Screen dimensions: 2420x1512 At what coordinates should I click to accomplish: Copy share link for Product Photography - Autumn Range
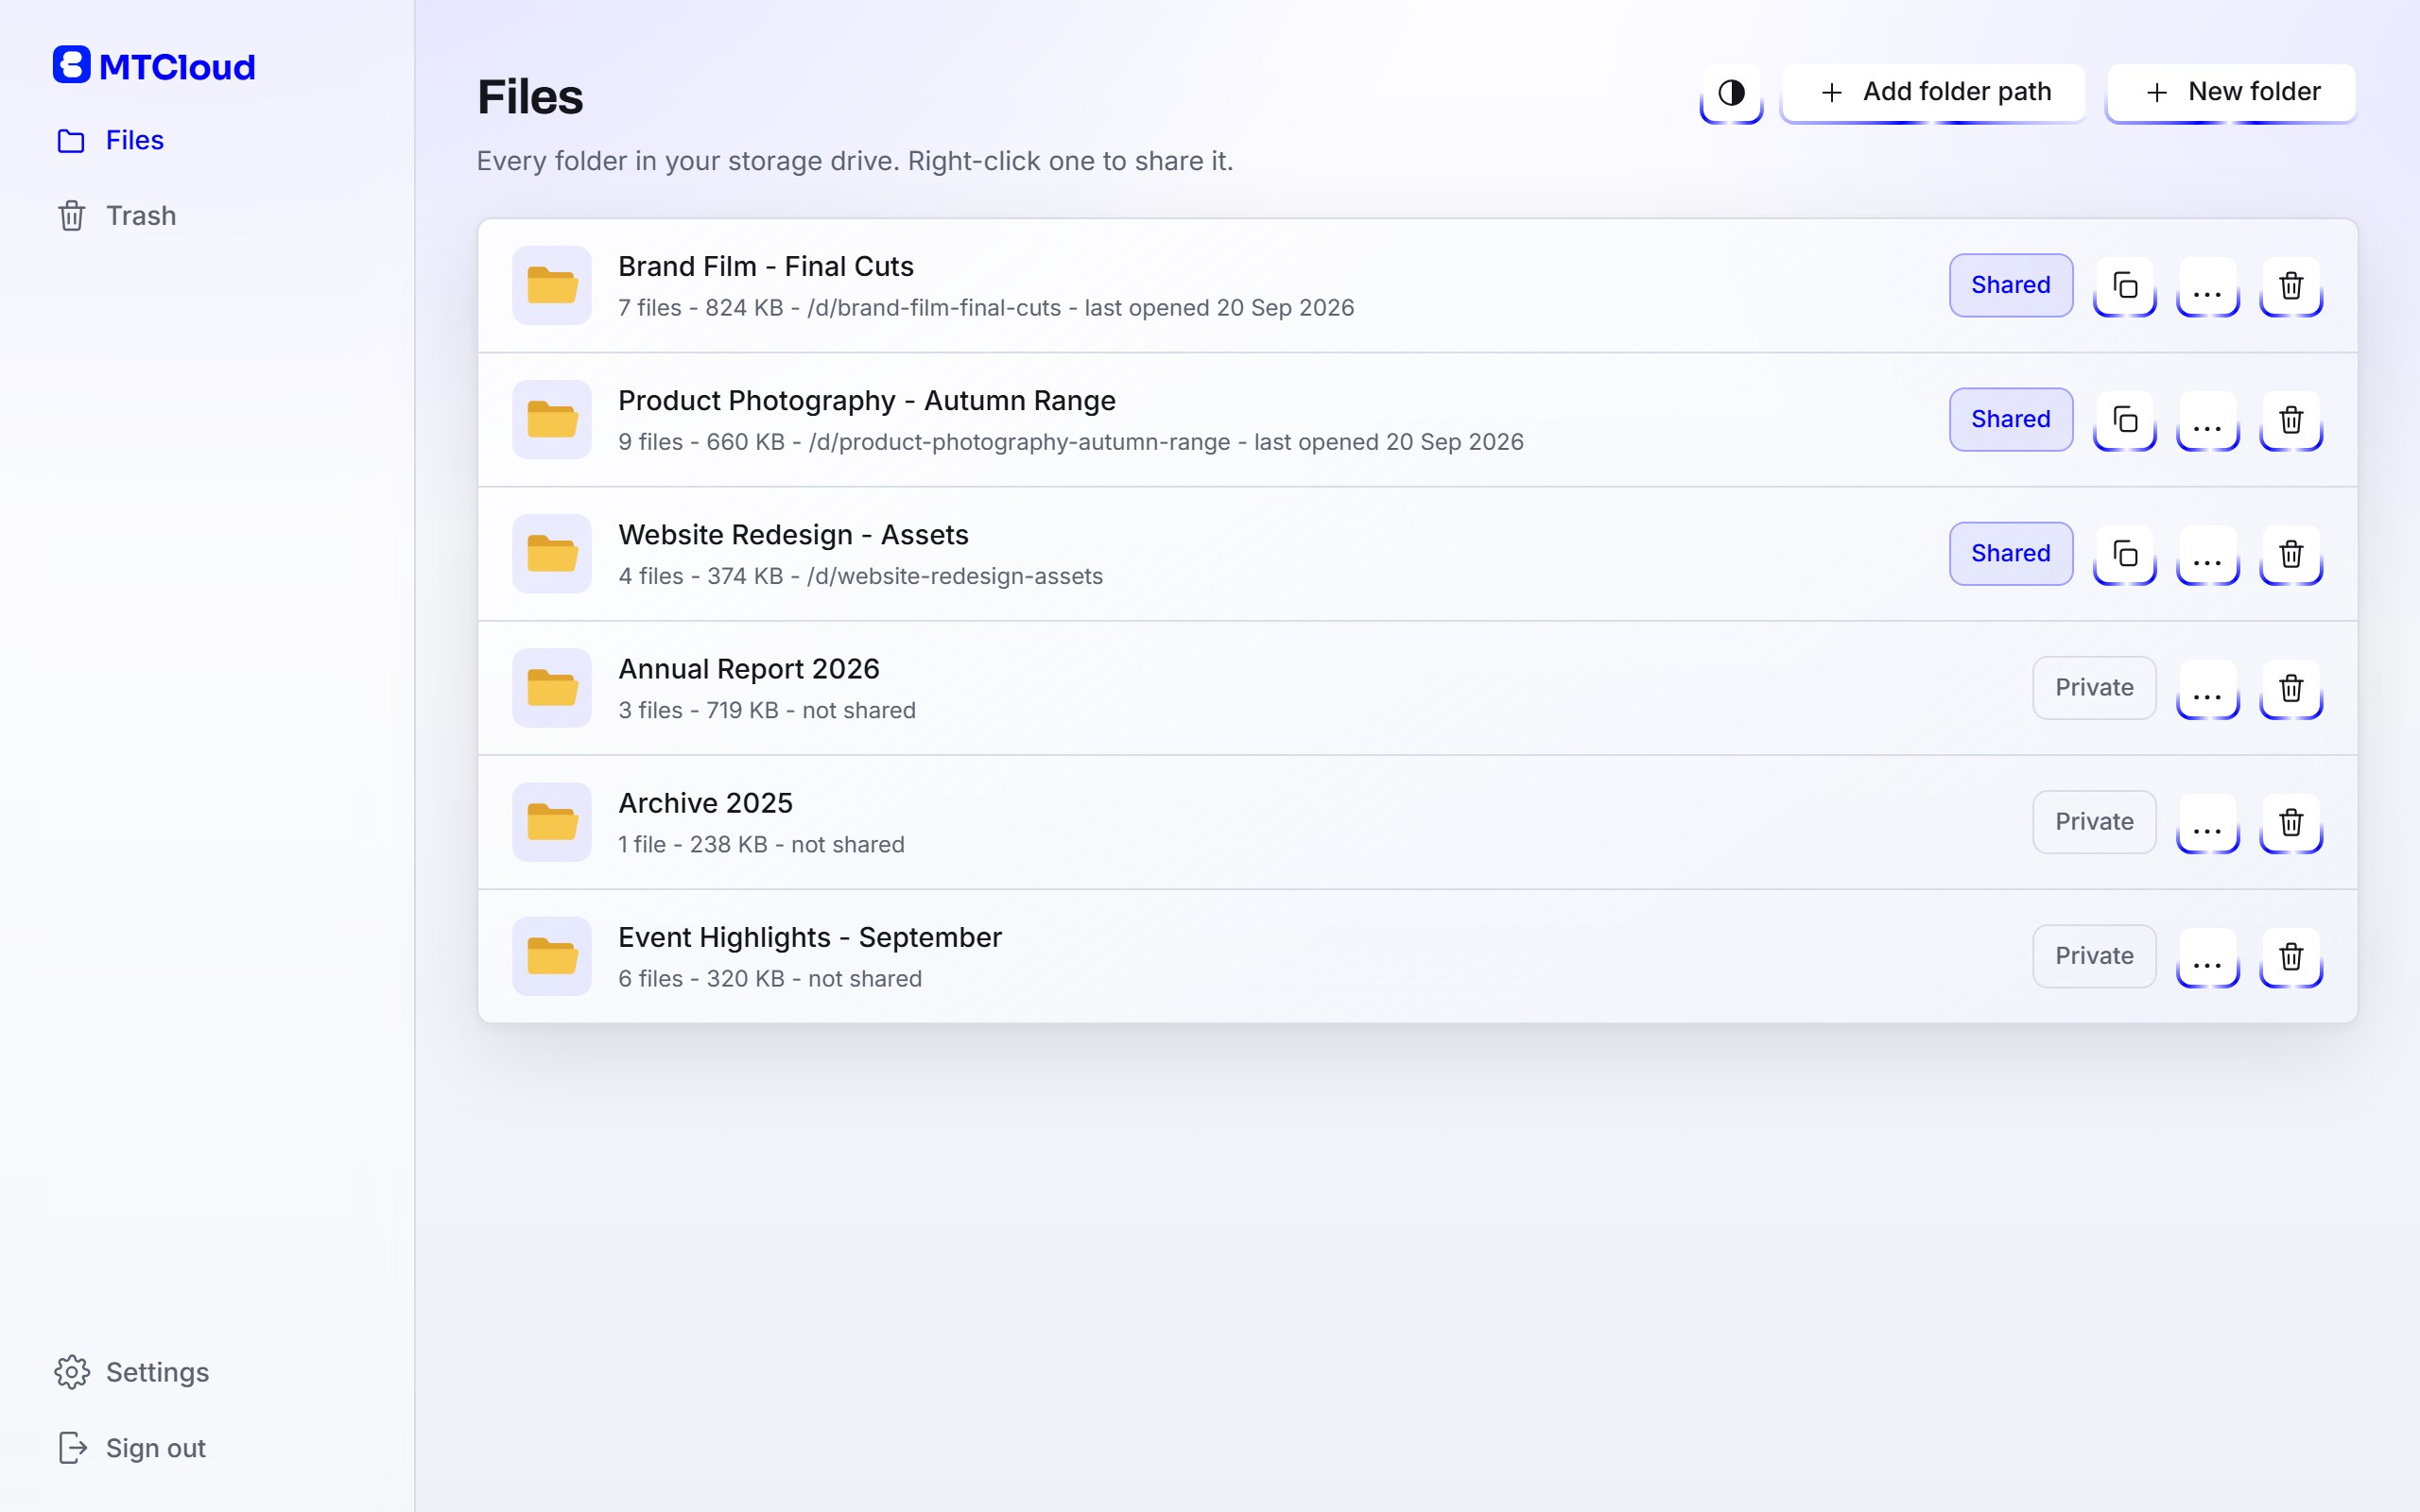(x=2125, y=420)
